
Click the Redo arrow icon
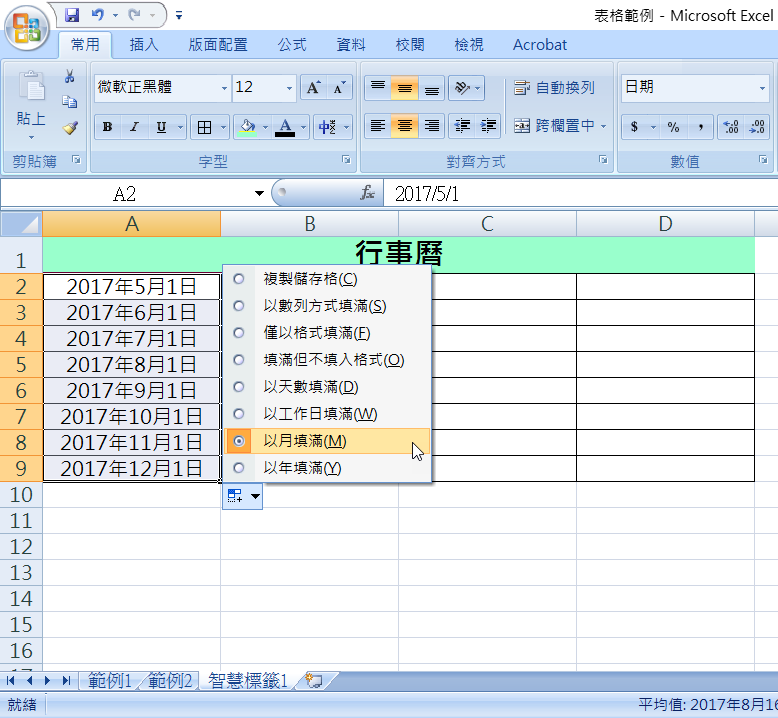pyautogui.click(x=134, y=15)
